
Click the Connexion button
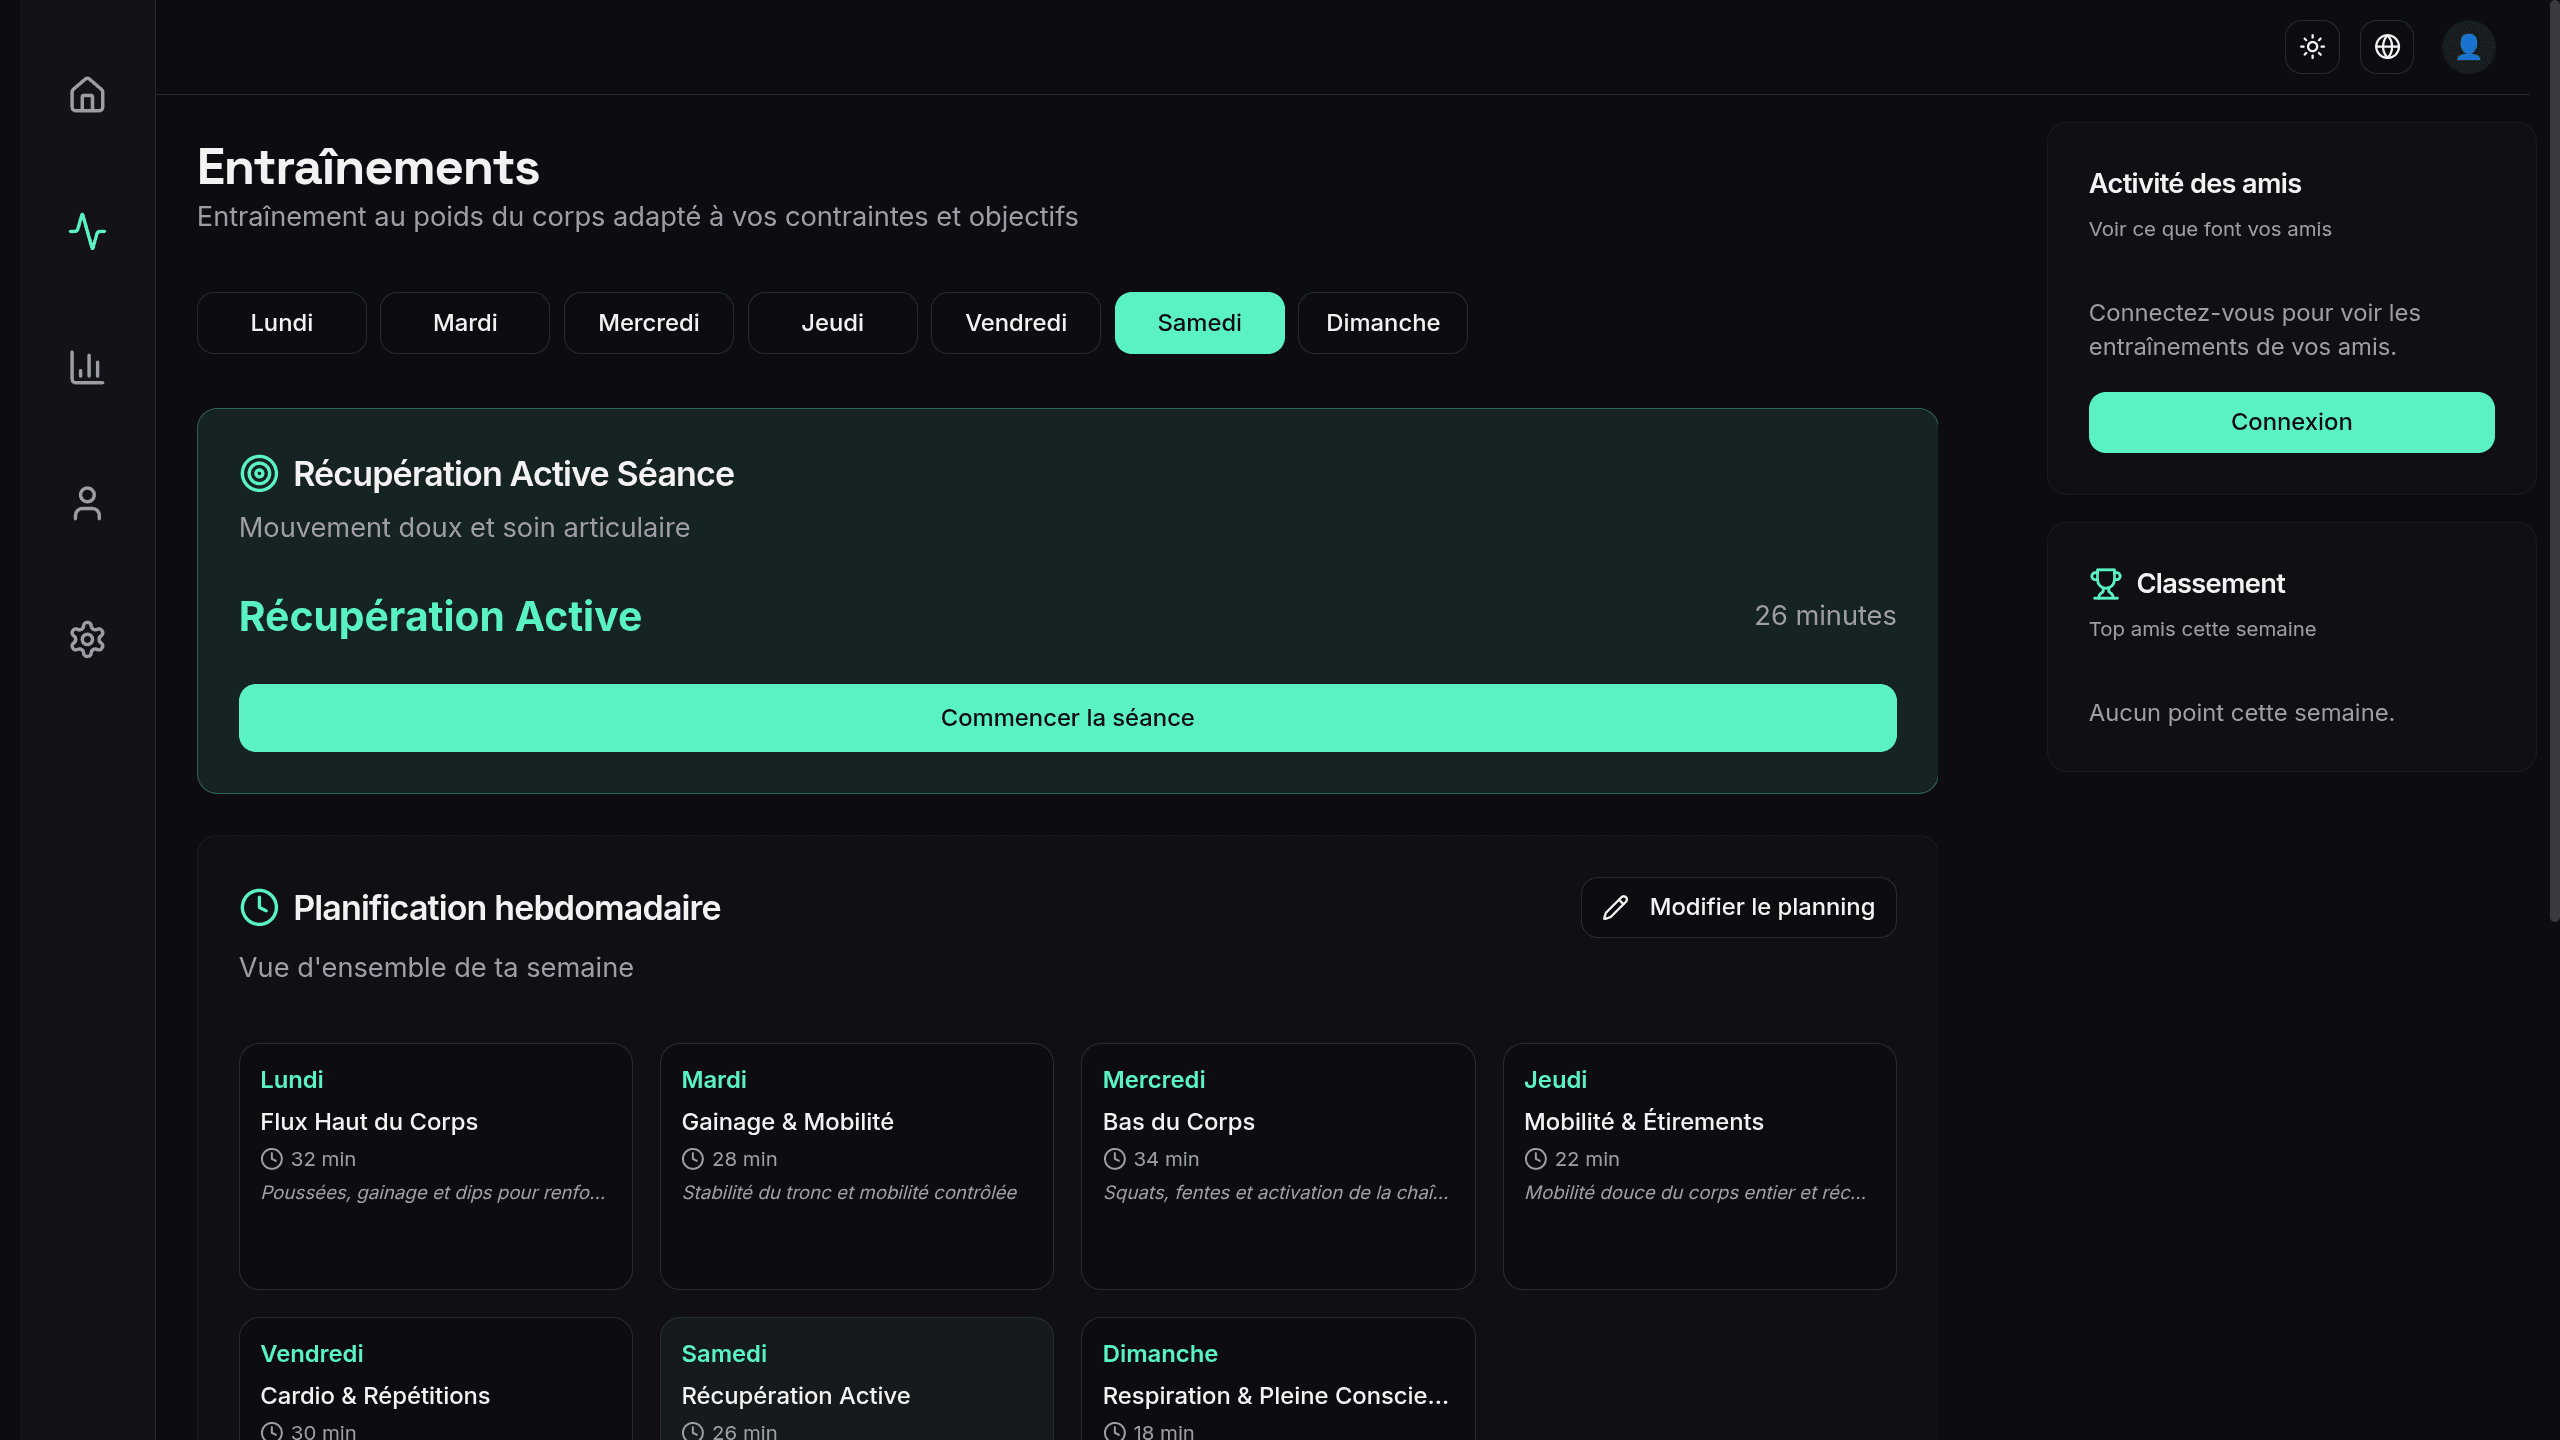[x=2291, y=422]
